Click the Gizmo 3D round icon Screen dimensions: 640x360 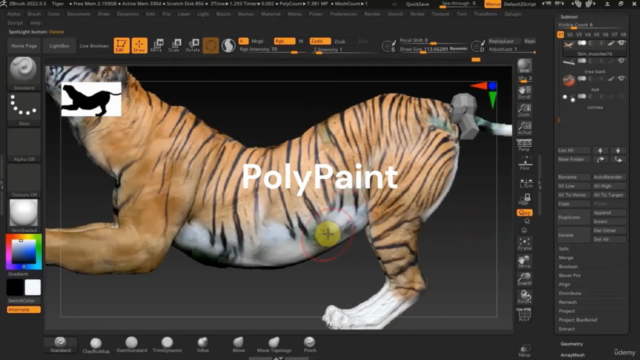pyautogui.click(x=211, y=45)
